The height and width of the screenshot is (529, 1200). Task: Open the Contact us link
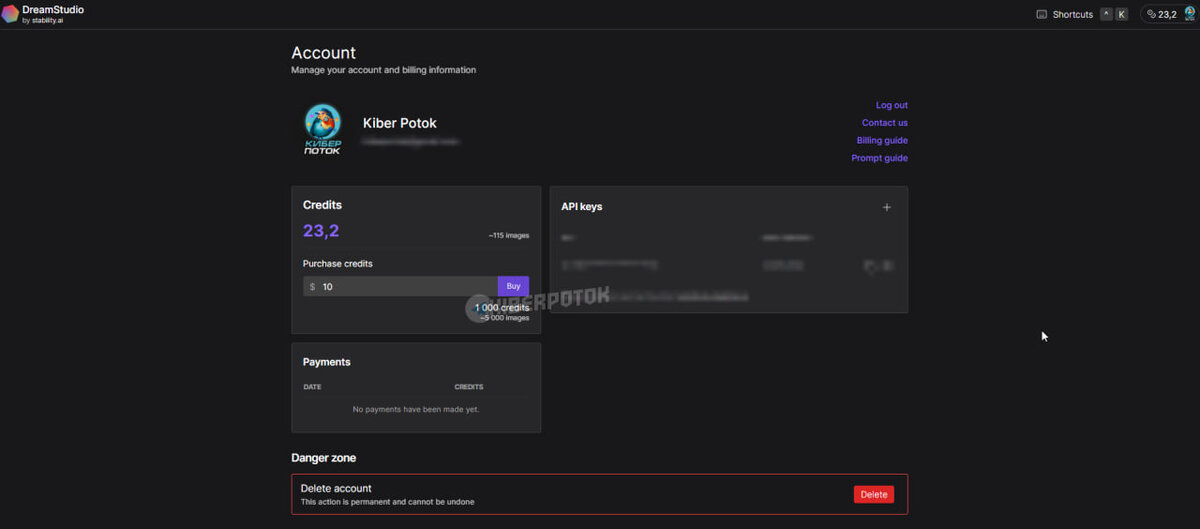[885, 123]
